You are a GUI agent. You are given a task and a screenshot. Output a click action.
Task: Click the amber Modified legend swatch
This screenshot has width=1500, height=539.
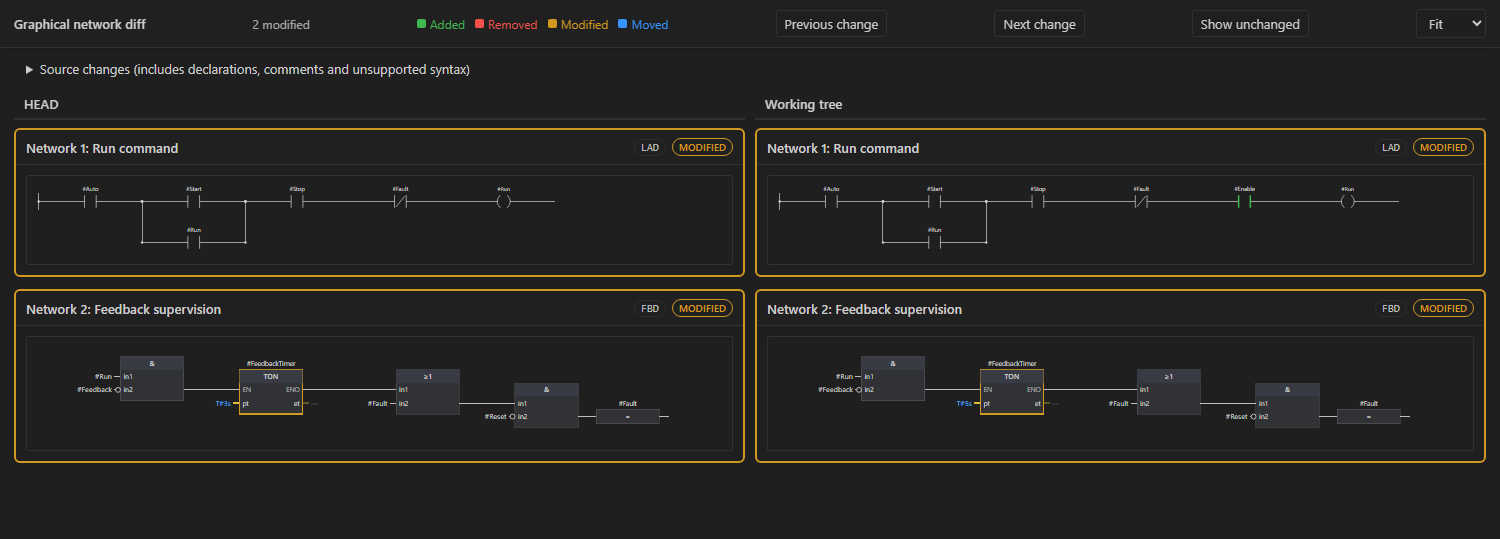click(x=553, y=25)
